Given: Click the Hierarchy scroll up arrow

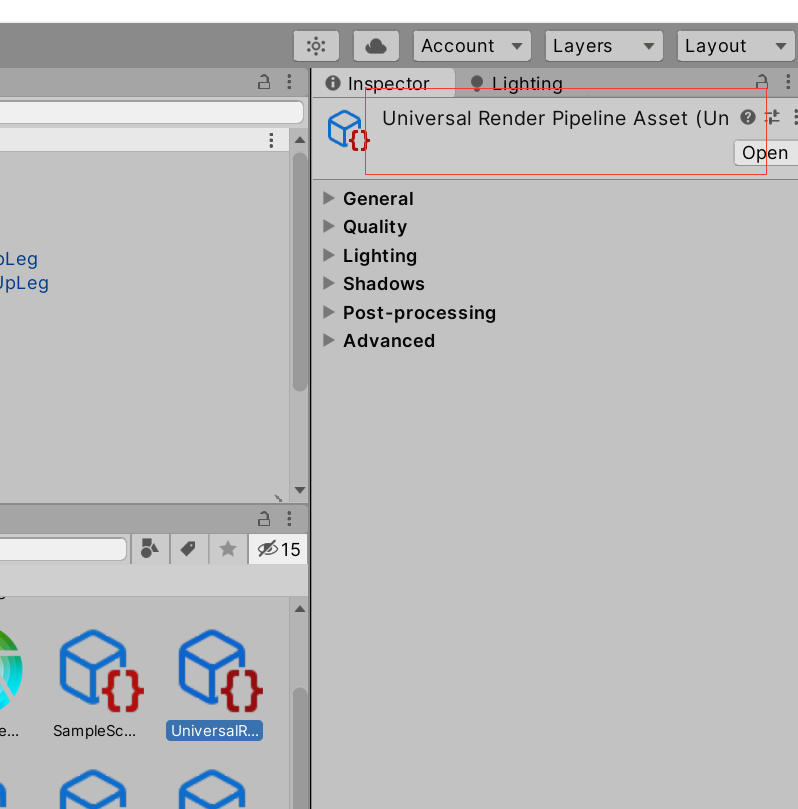Looking at the screenshot, I should click(300, 140).
